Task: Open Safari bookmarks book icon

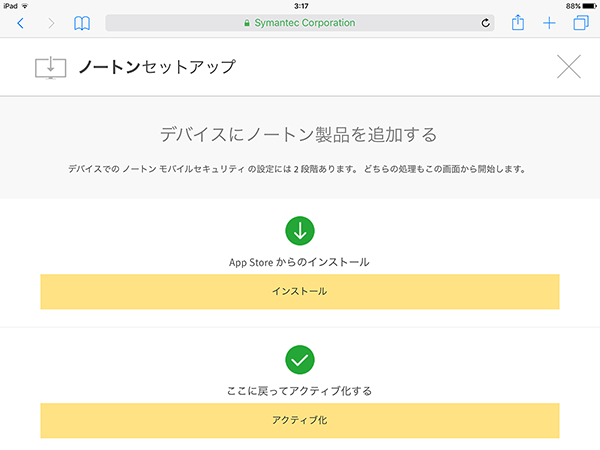Action: [x=82, y=23]
